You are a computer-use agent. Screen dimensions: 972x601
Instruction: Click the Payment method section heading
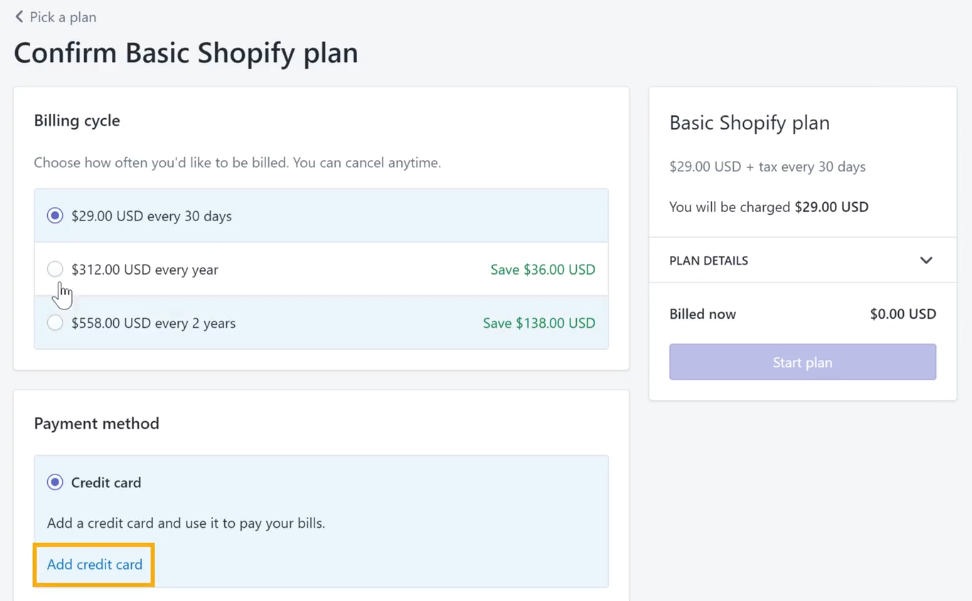[x=97, y=423]
